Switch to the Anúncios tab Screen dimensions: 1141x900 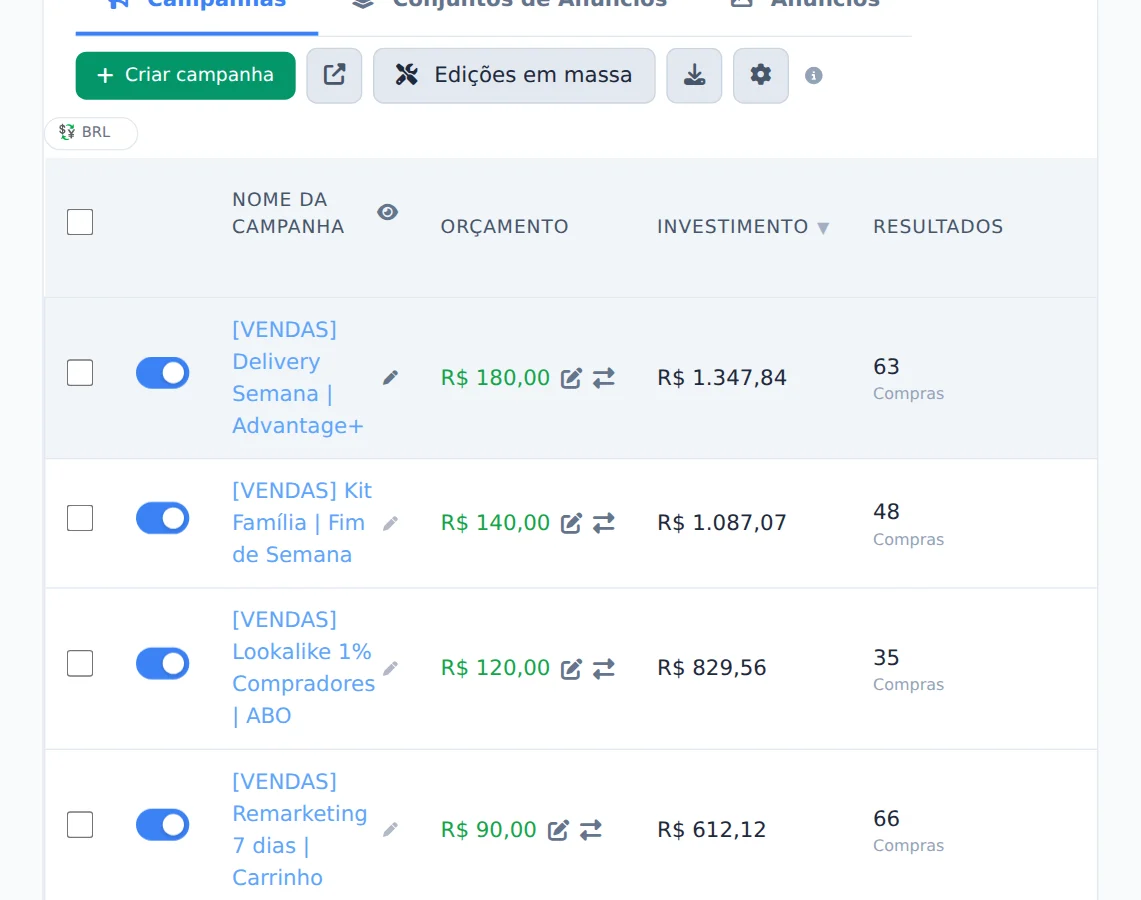(805, 6)
